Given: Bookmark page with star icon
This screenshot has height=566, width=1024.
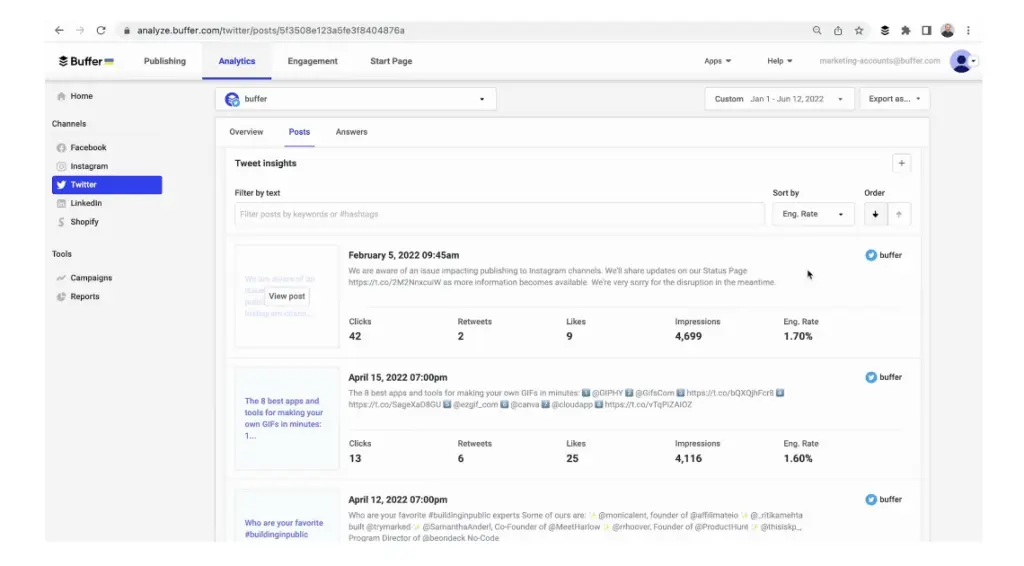Looking at the screenshot, I should 859,30.
